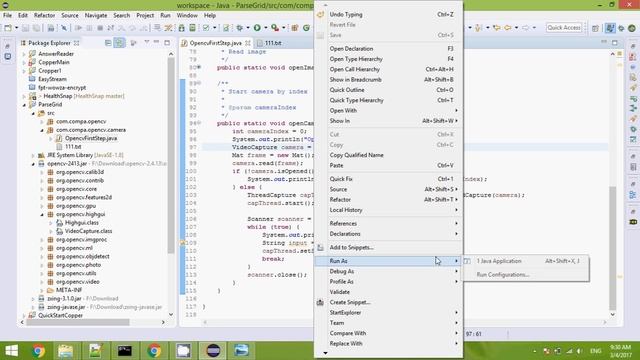
Task: Toggle Link with Editor in Package Explorer
Action: tap(120, 43)
